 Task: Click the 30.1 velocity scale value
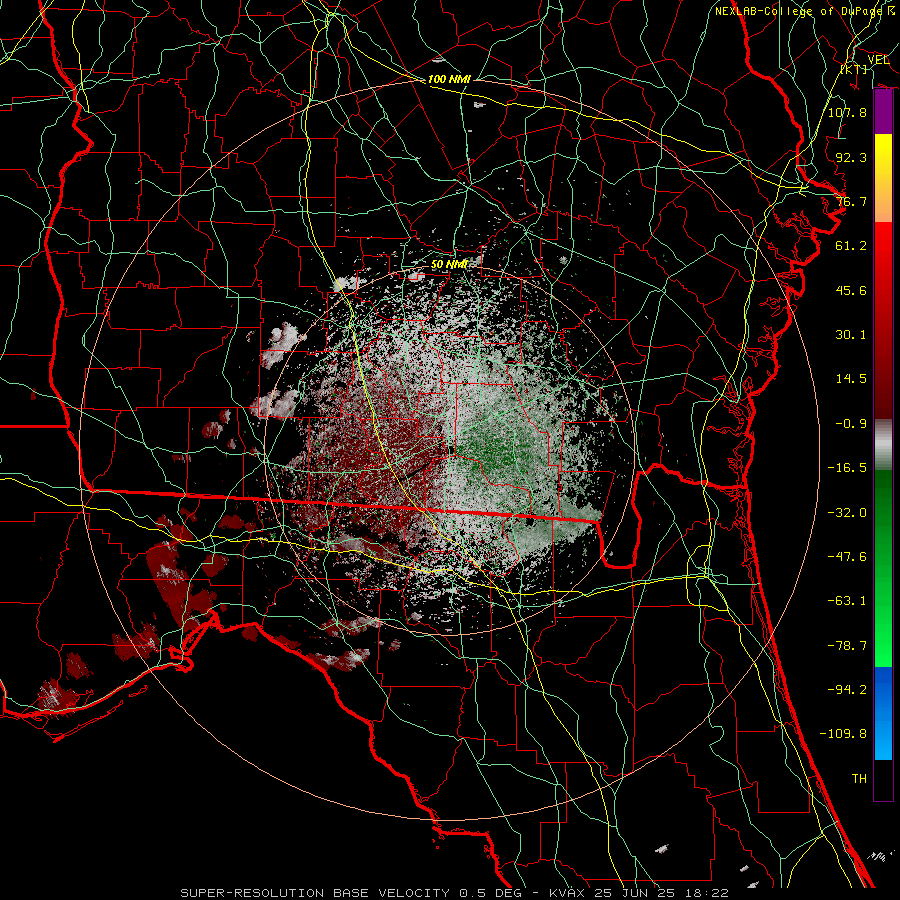point(851,335)
